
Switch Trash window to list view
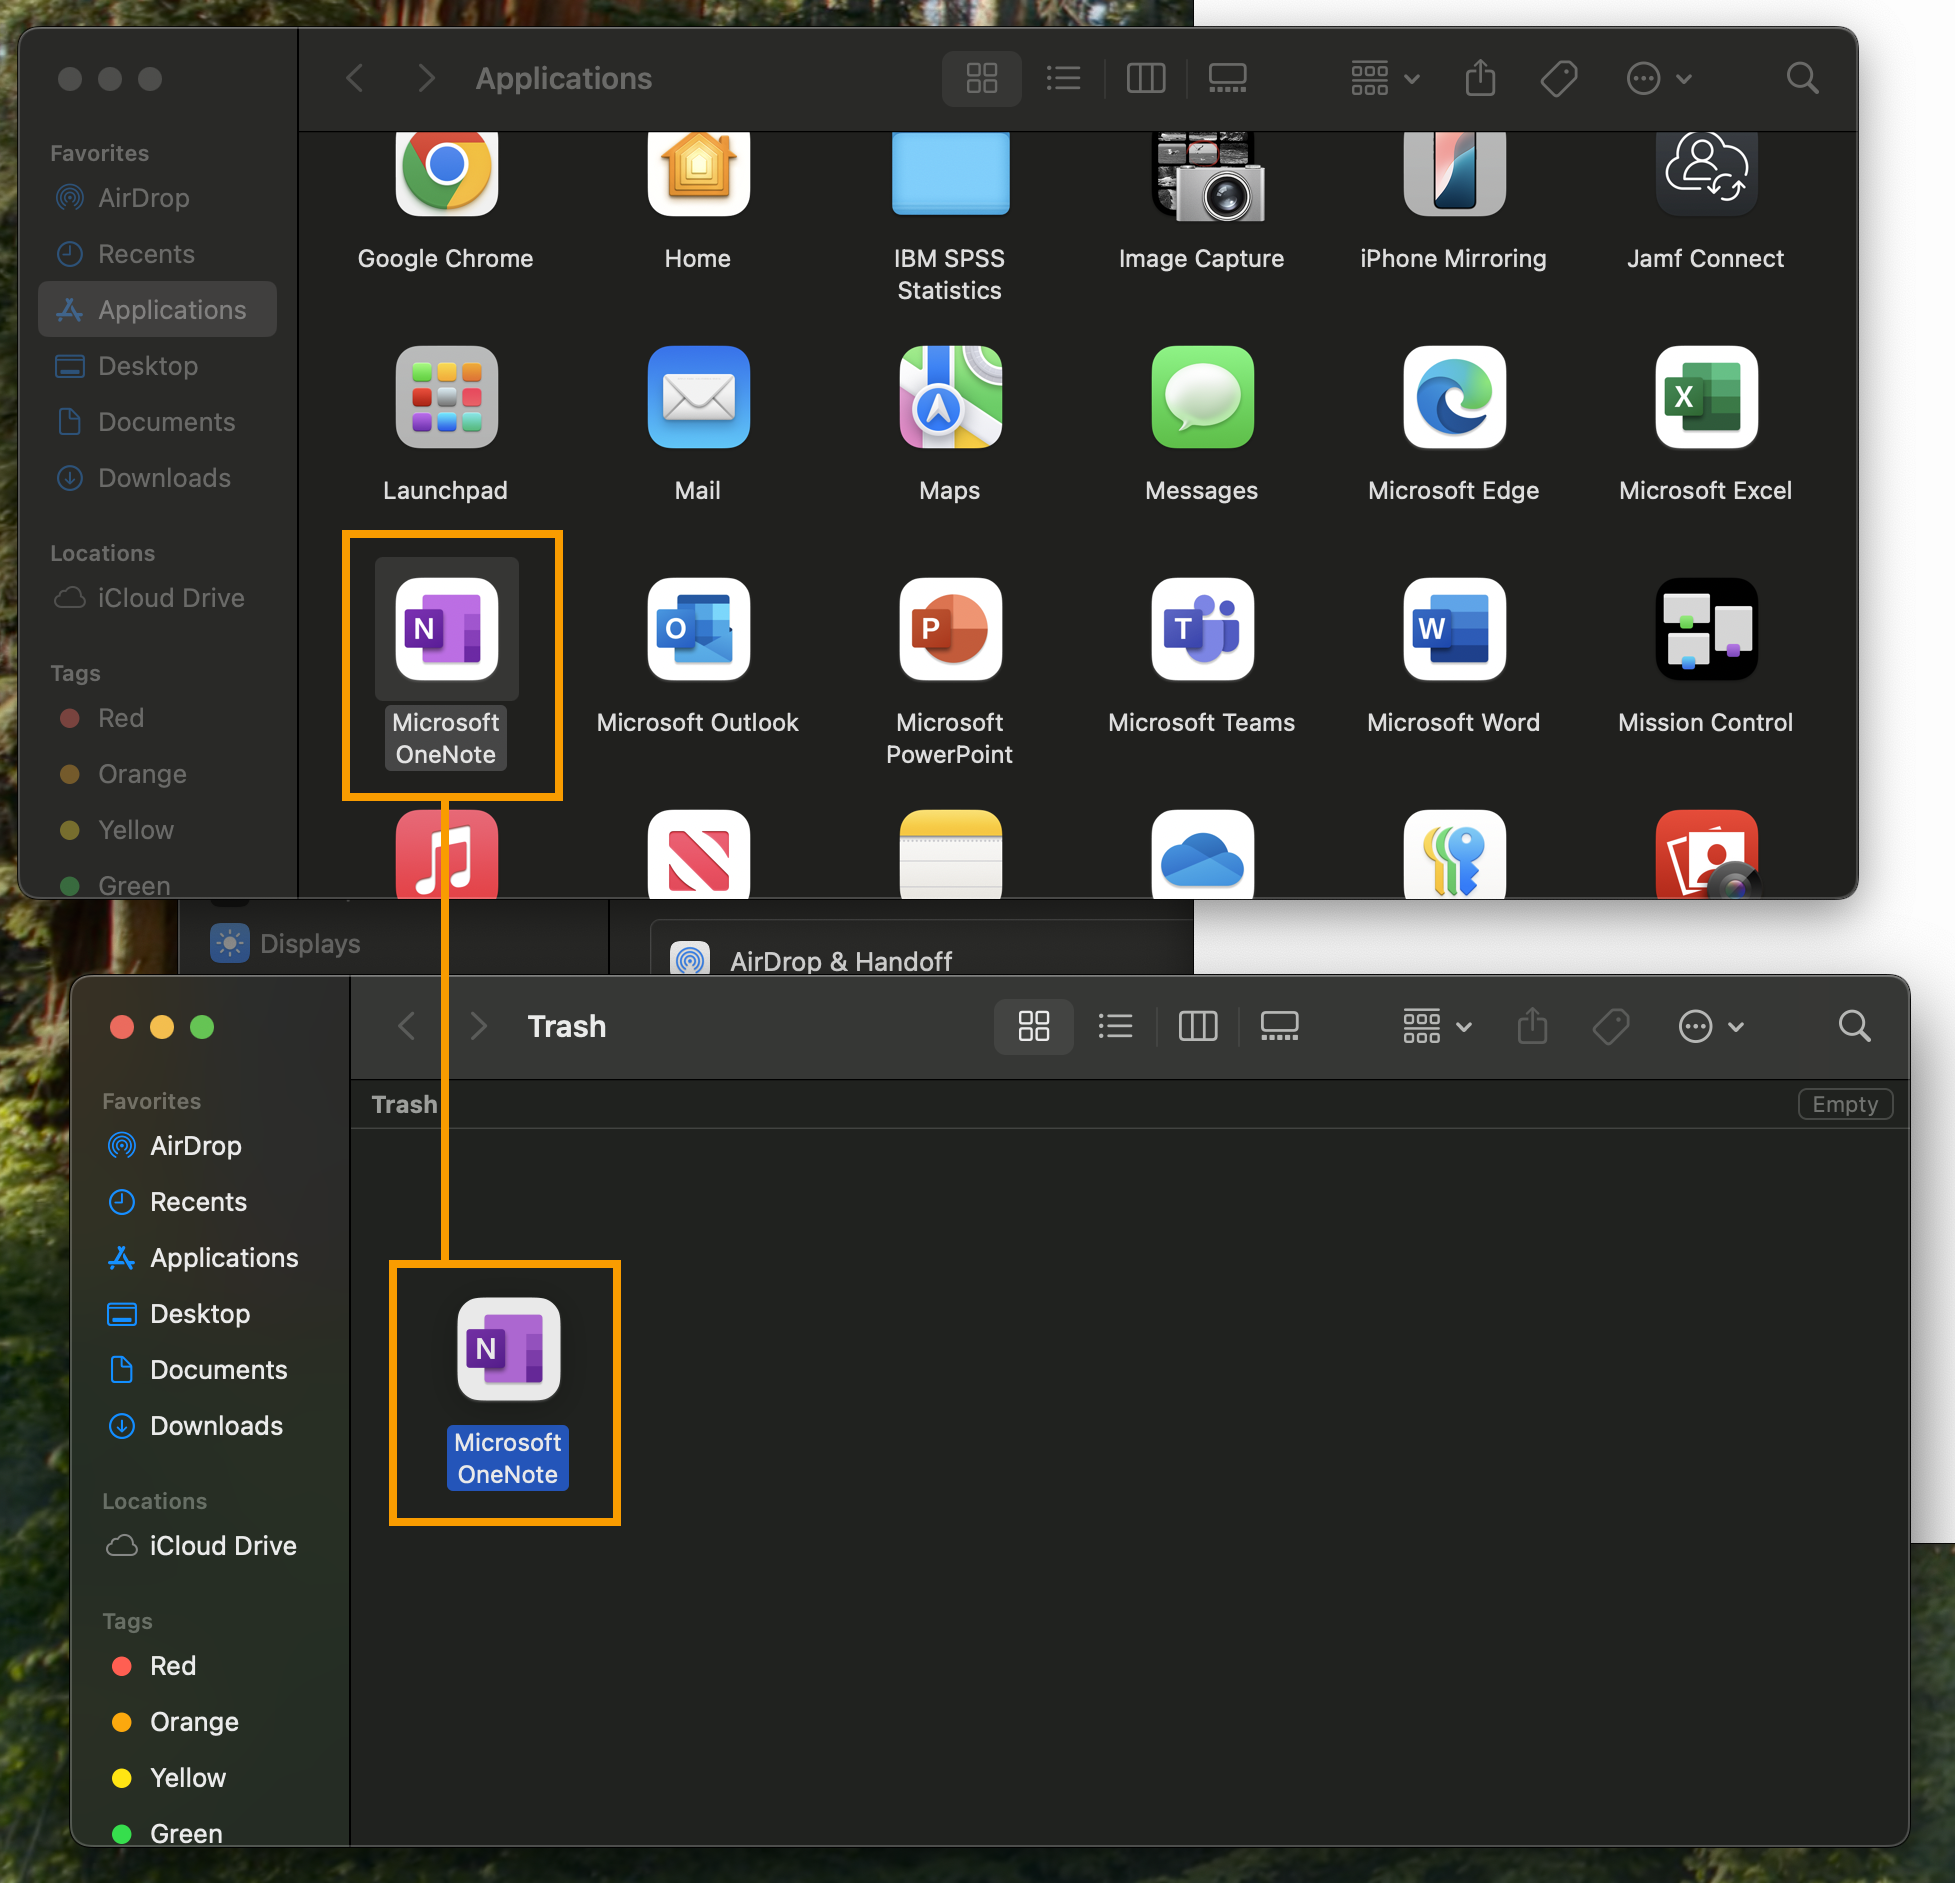pyautogui.click(x=1115, y=1026)
